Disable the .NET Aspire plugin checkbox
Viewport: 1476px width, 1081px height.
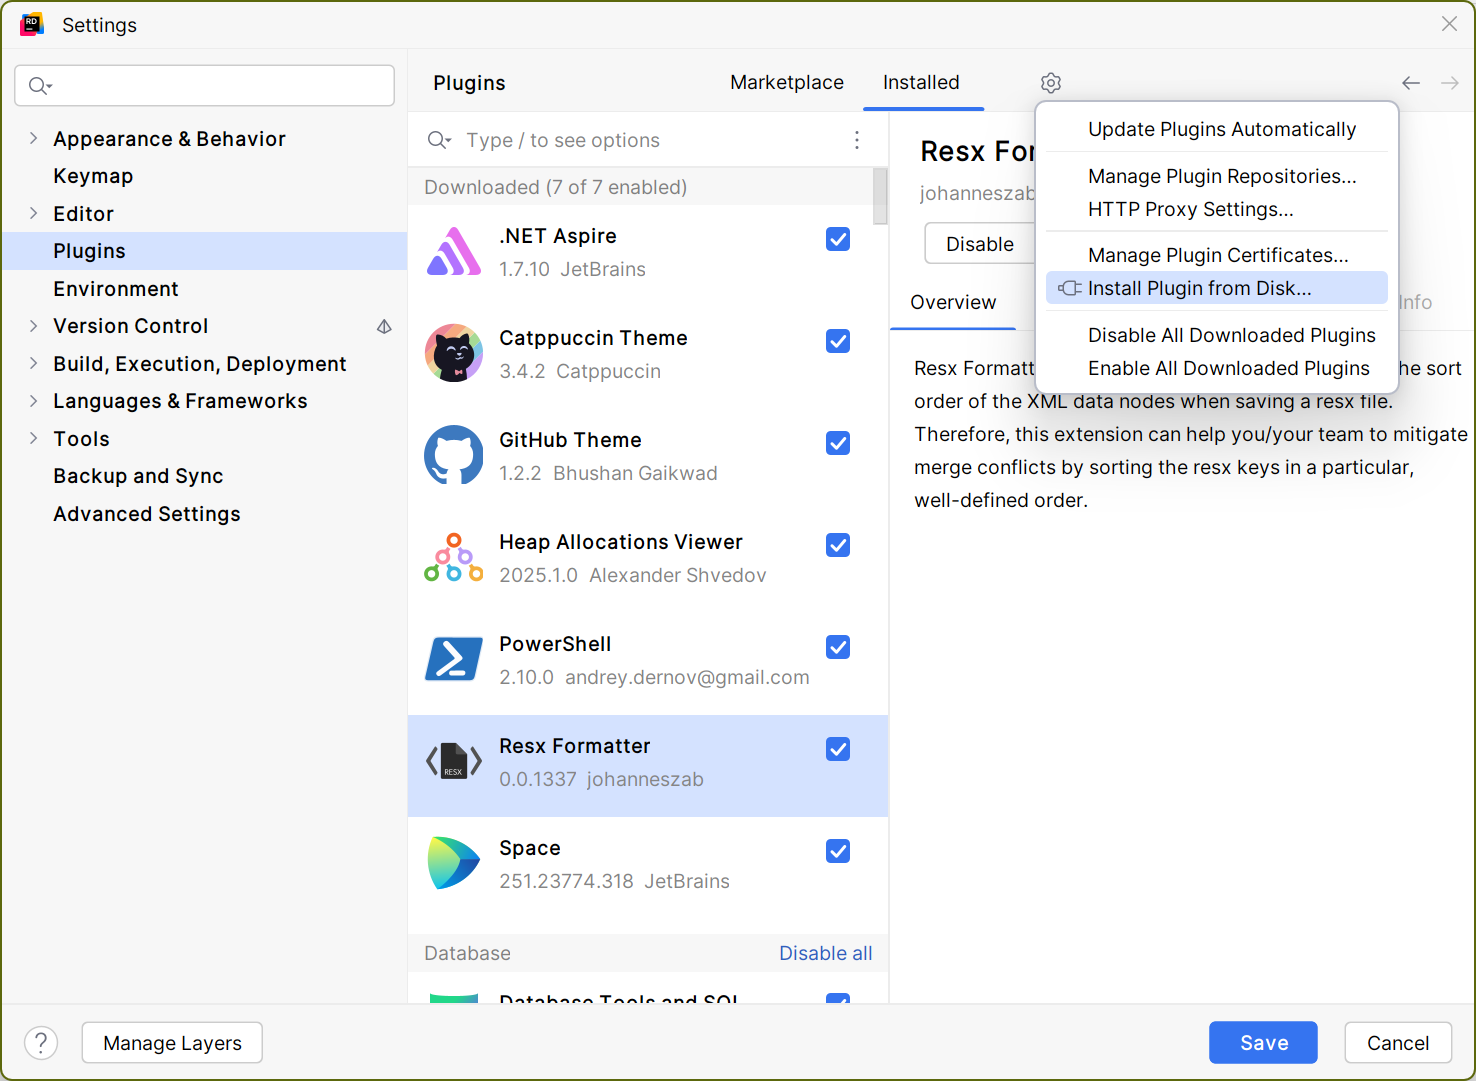838,239
